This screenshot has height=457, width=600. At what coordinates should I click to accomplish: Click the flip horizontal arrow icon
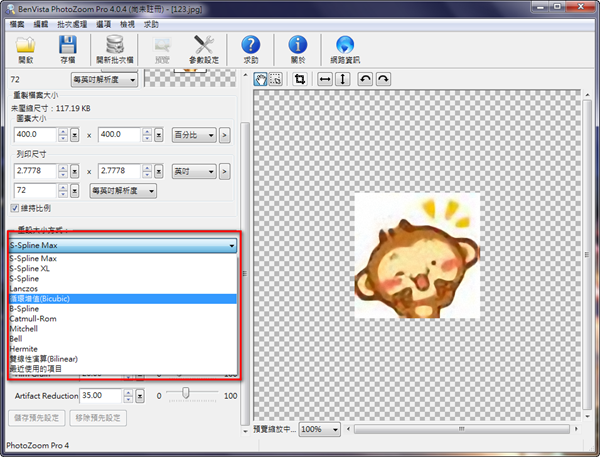click(325, 79)
